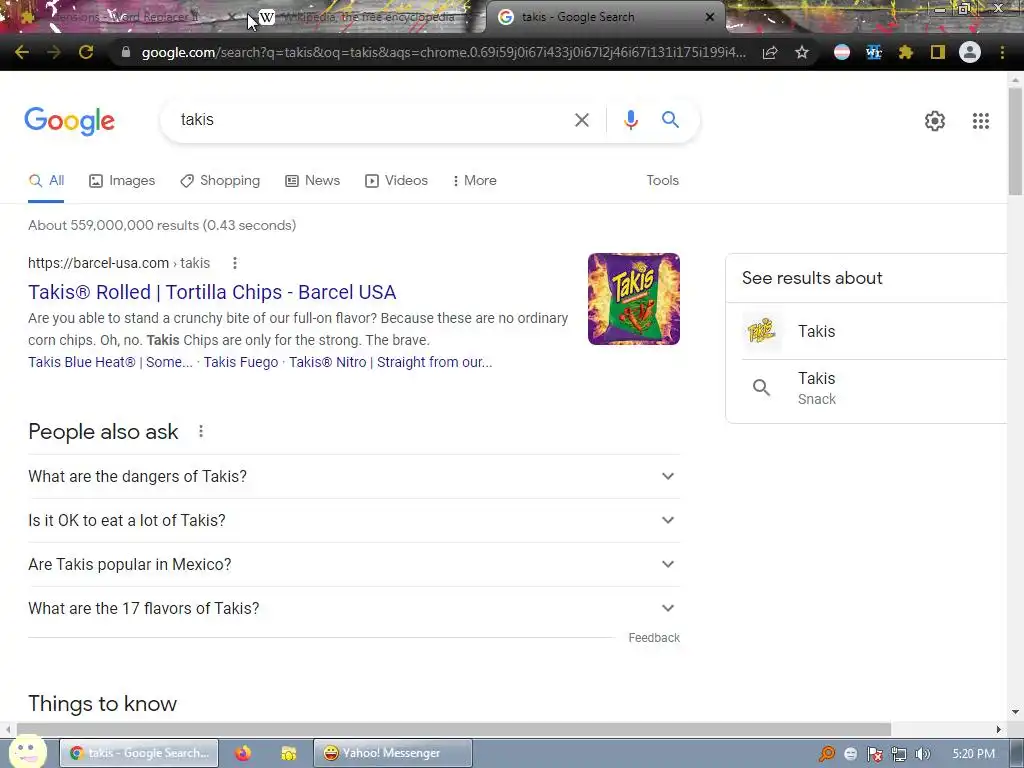Click the Feedback link
The width and height of the screenshot is (1024, 768).
point(654,637)
